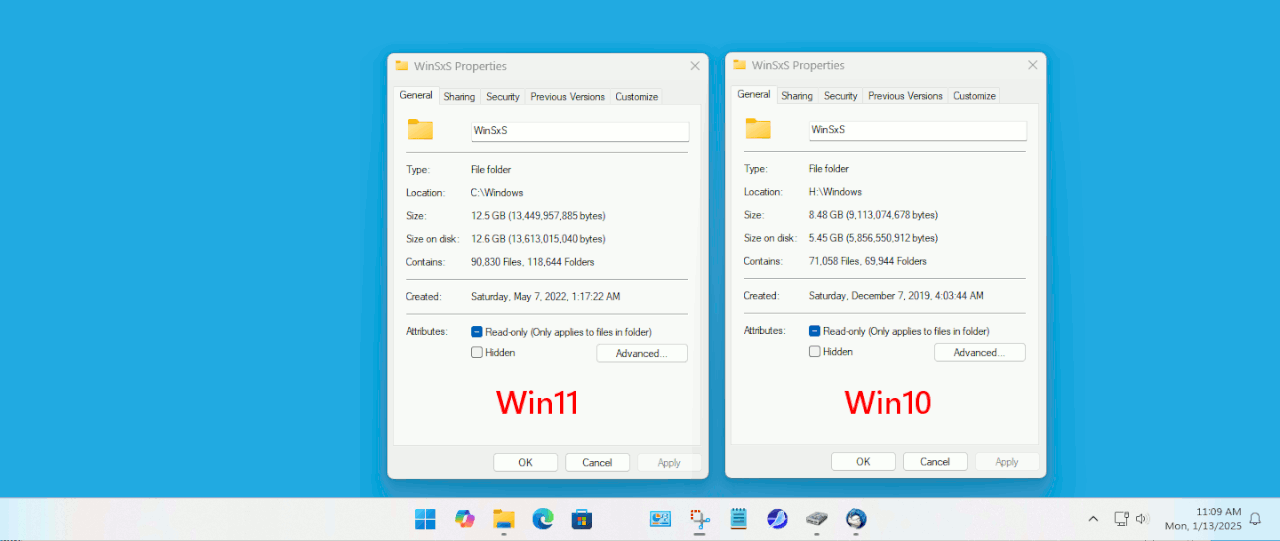Click the 71,058 Files, 69,944 Folders text
Screen dimensions: 1280x541
click(x=868, y=261)
